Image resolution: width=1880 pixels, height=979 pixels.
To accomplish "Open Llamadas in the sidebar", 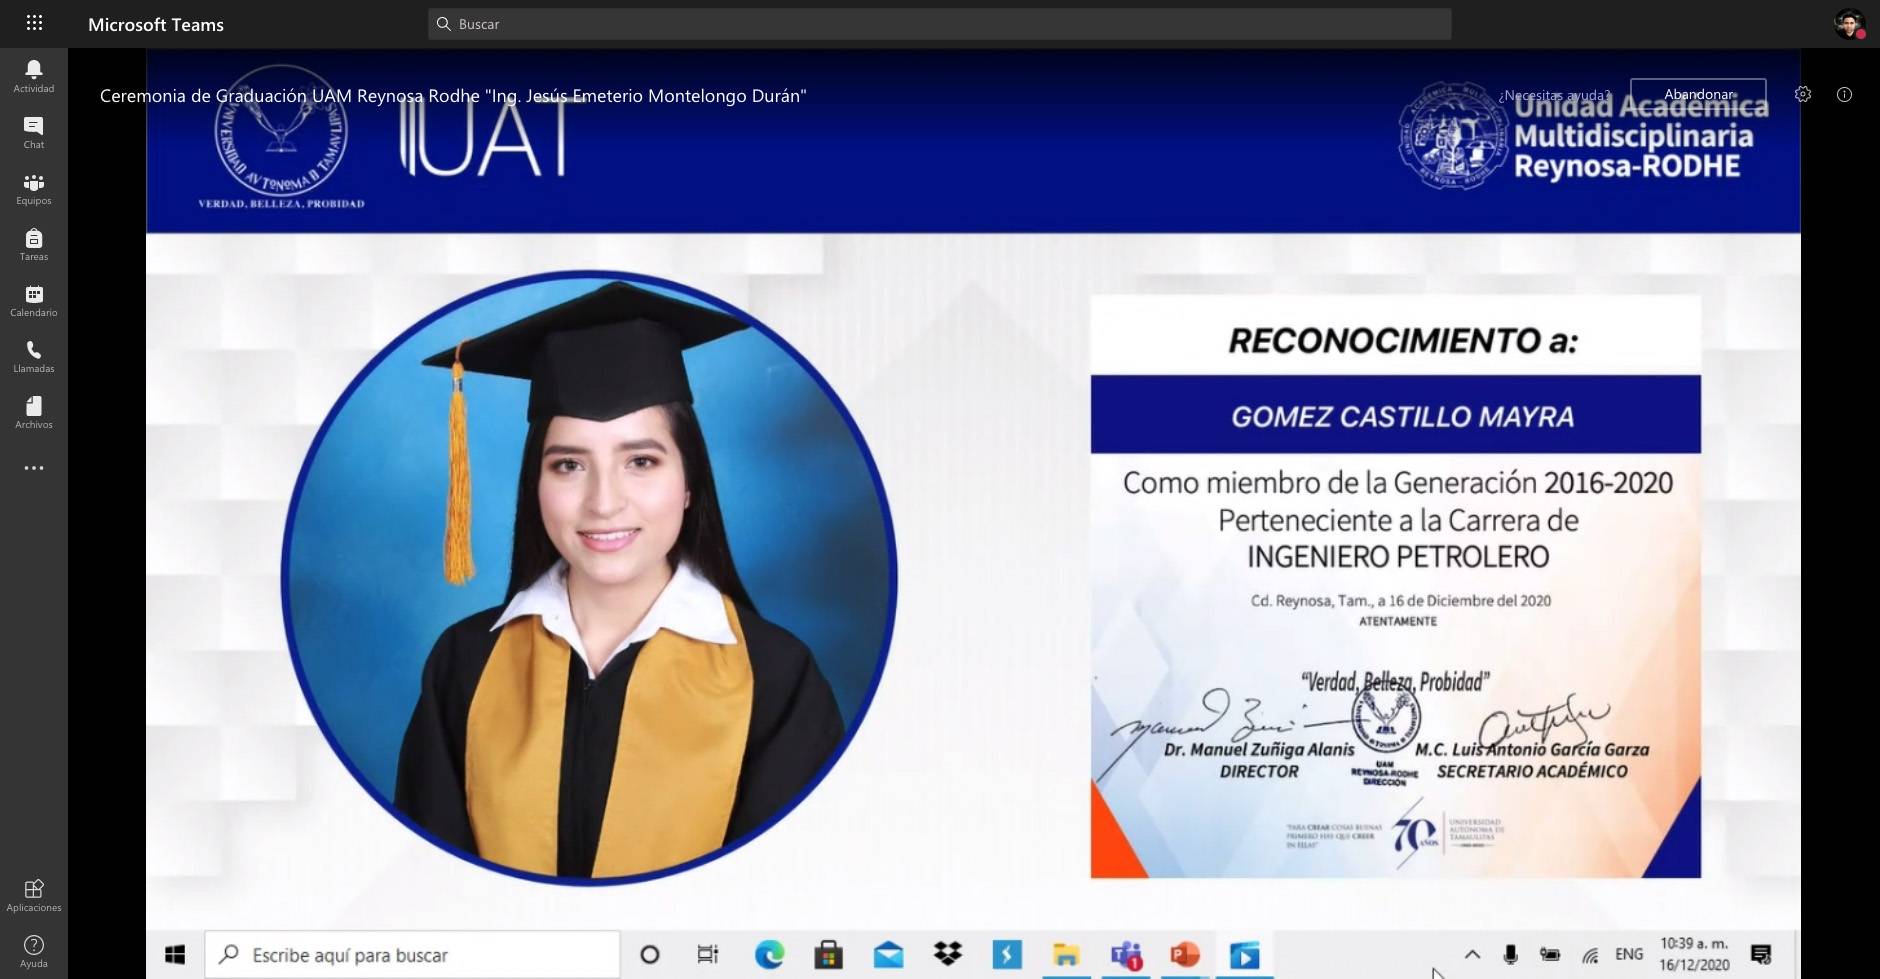I will click(x=33, y=355).
